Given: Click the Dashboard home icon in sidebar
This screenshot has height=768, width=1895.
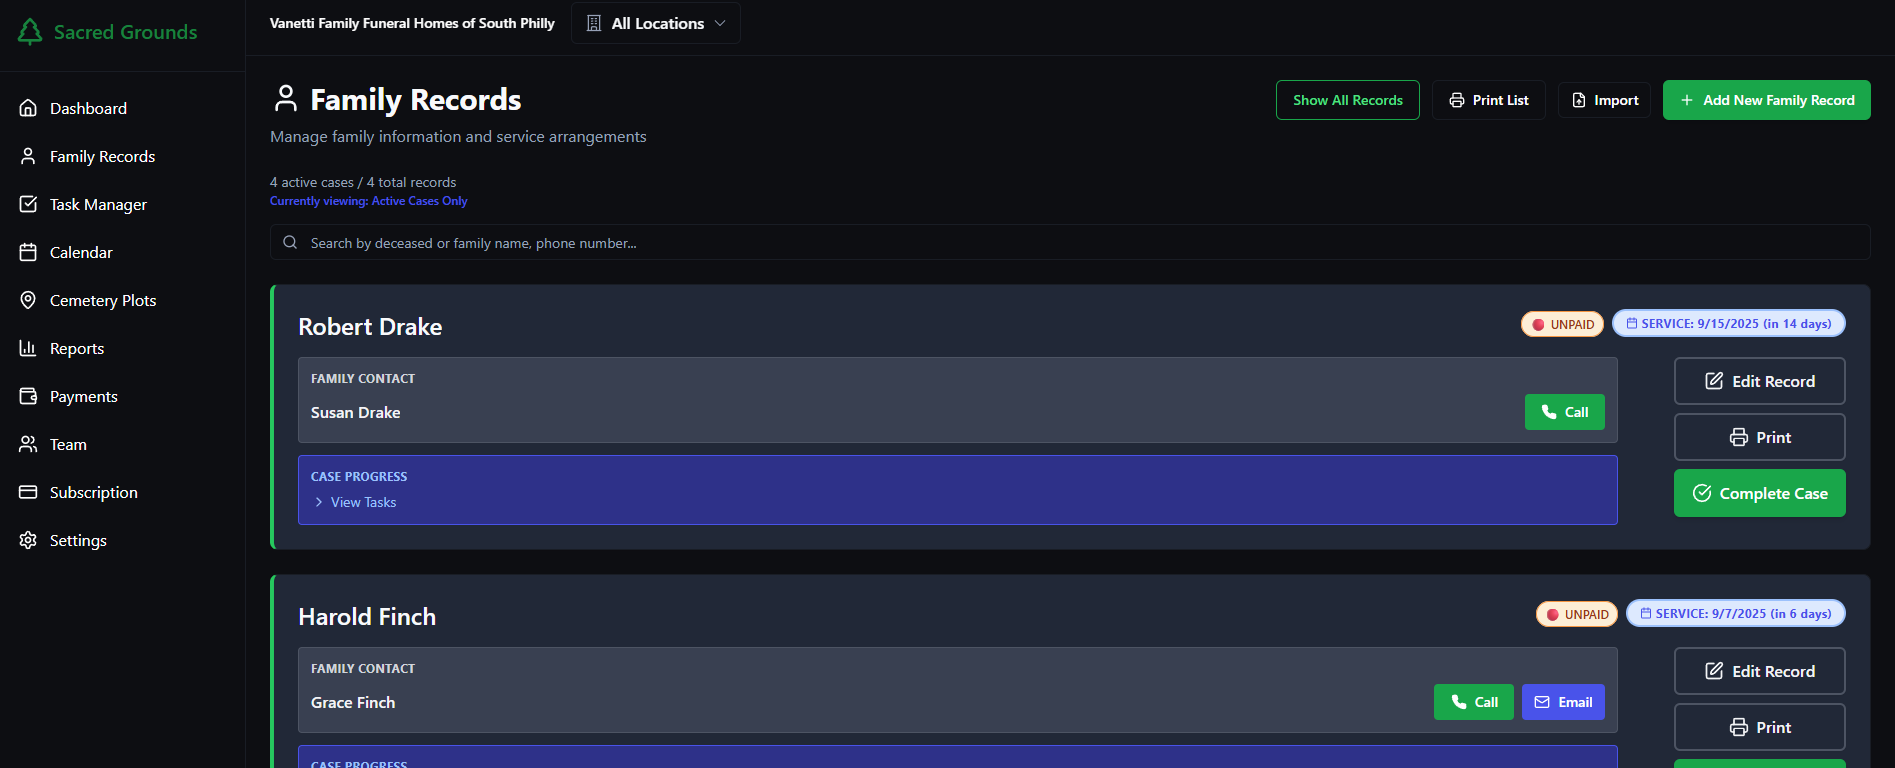Looking at the screenshot, I should tap(28, 108).
